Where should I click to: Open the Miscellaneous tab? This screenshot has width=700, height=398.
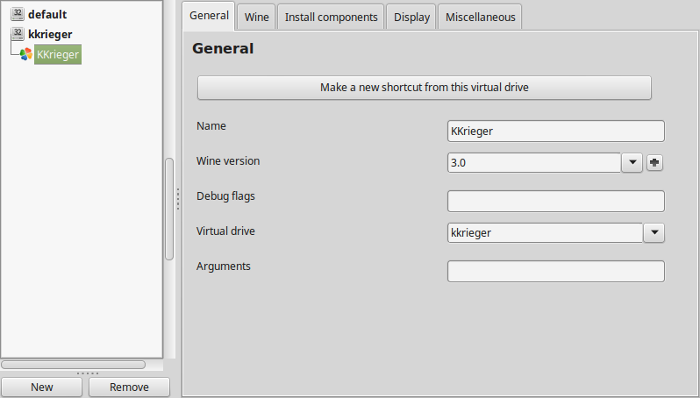point(480,17)
